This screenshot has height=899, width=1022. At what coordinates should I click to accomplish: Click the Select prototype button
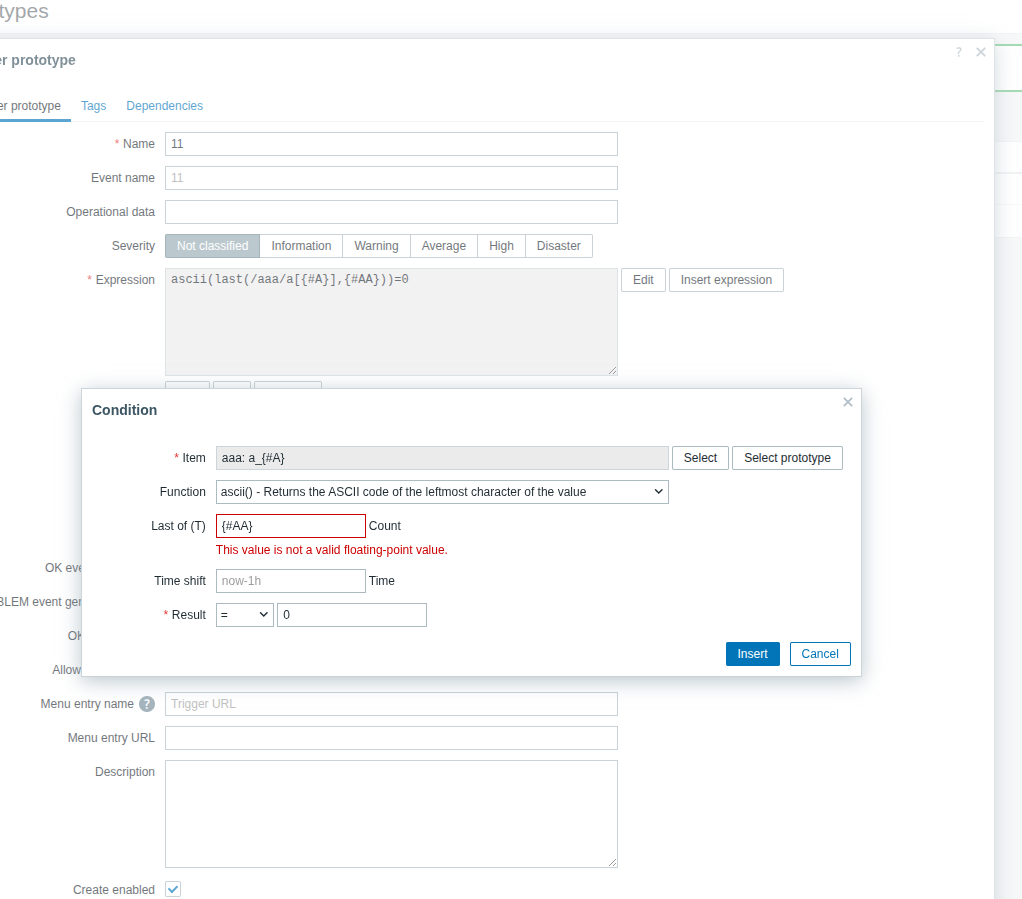[x=787, y=458]
